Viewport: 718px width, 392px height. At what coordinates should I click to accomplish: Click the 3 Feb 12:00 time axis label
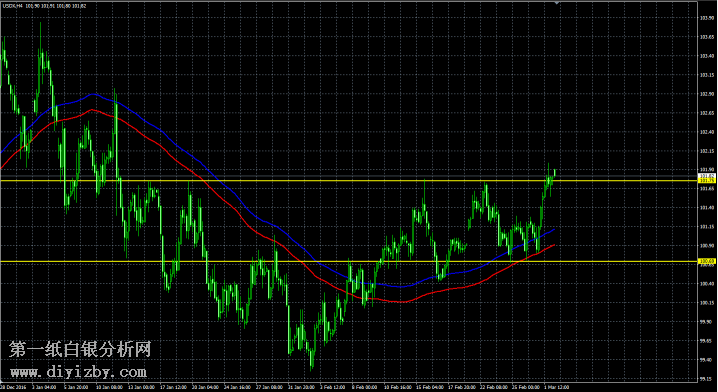point(332,387)
